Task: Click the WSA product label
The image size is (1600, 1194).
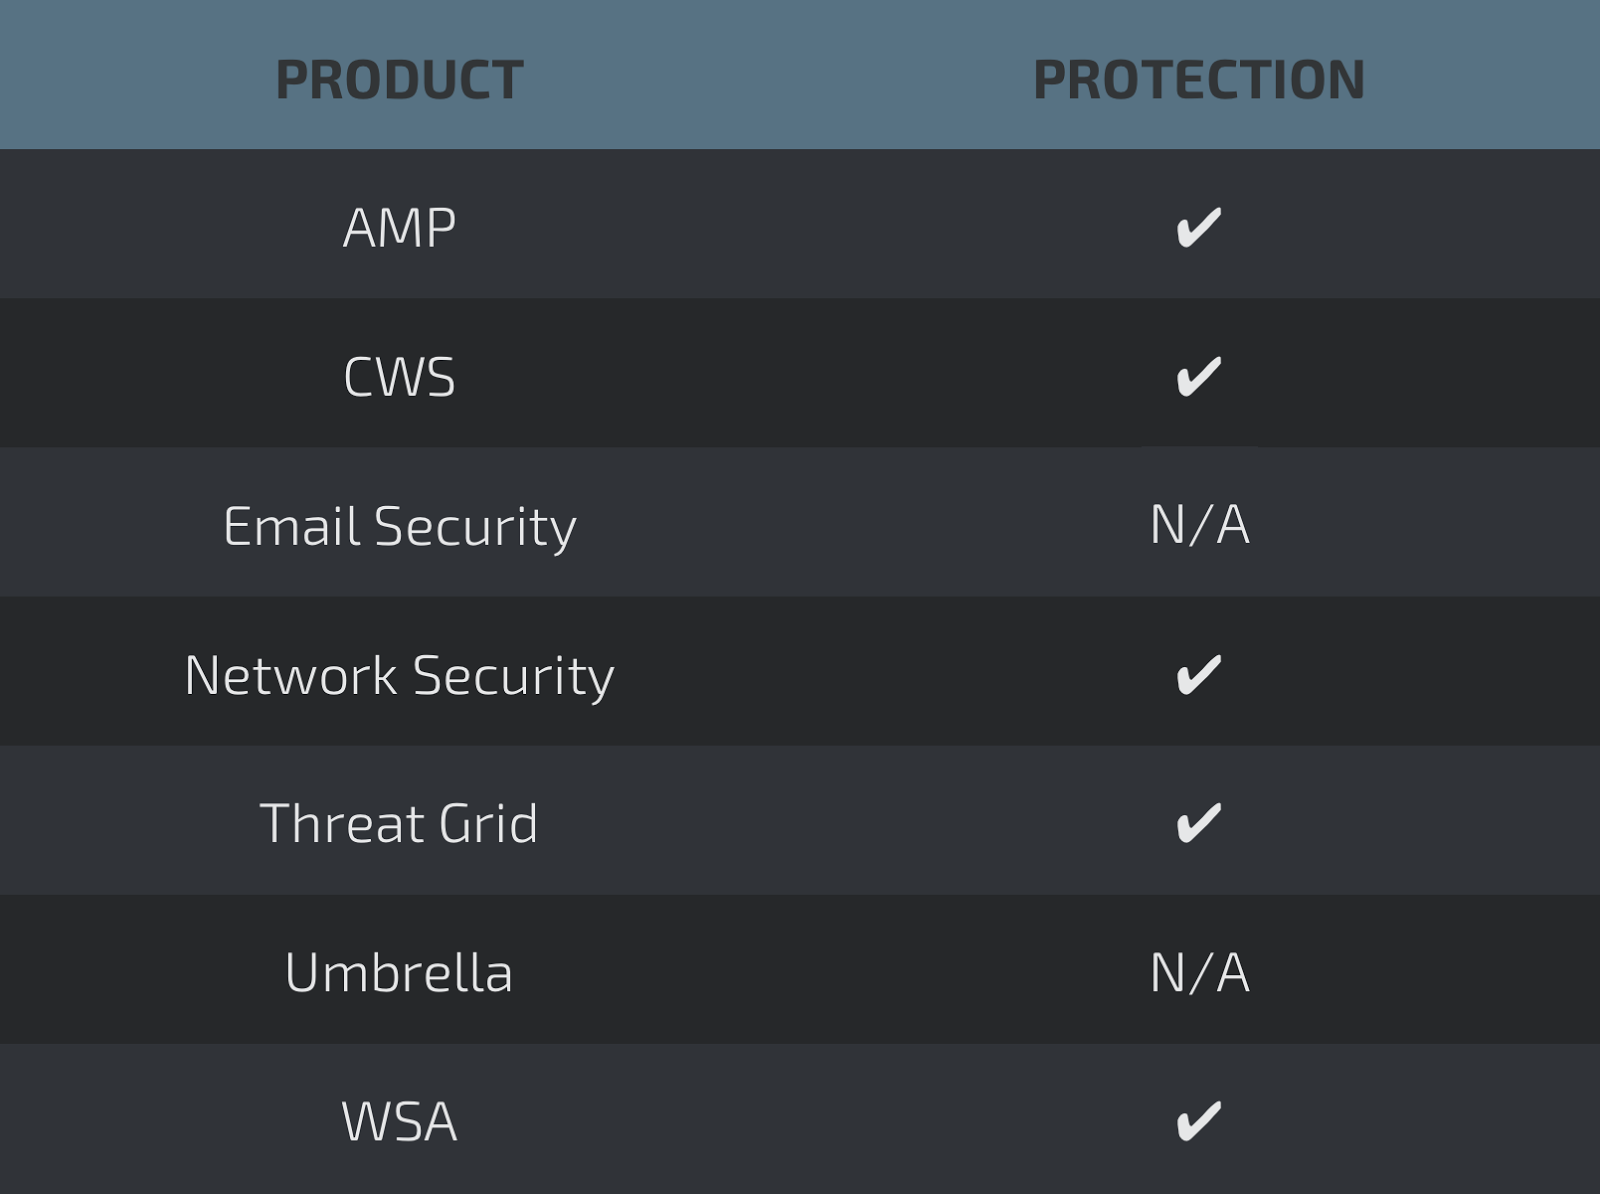Action: click(399, 1122)
